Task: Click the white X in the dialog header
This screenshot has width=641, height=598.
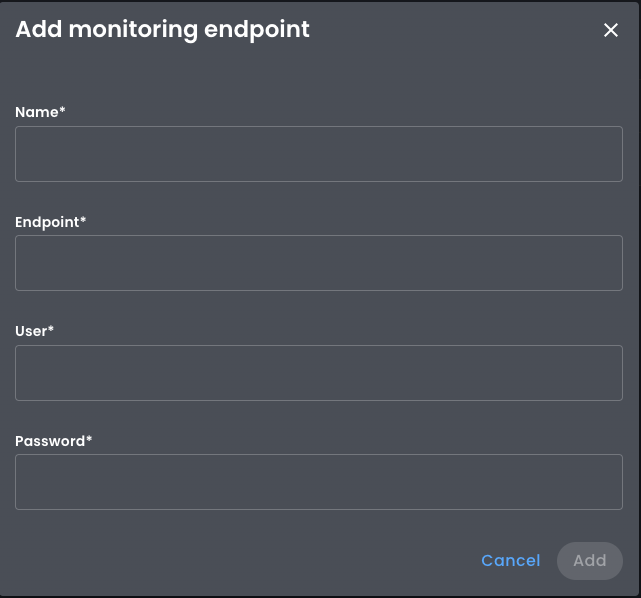Action: [611, 31]
